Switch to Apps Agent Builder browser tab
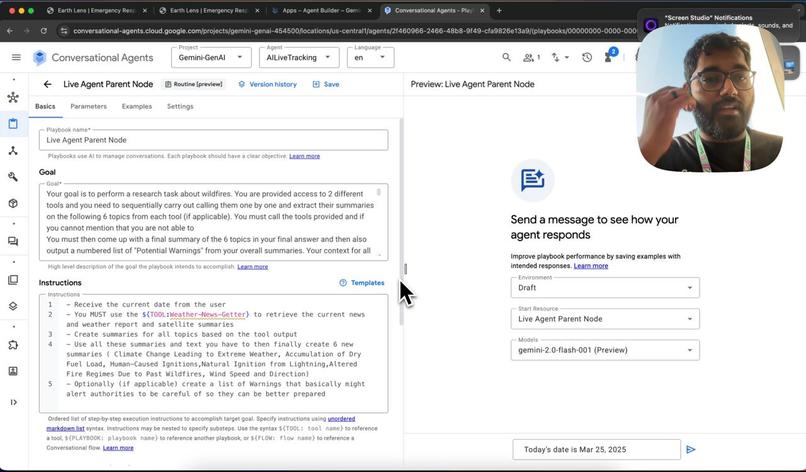Screen dimensions: 806x472 tap(321, 10)
